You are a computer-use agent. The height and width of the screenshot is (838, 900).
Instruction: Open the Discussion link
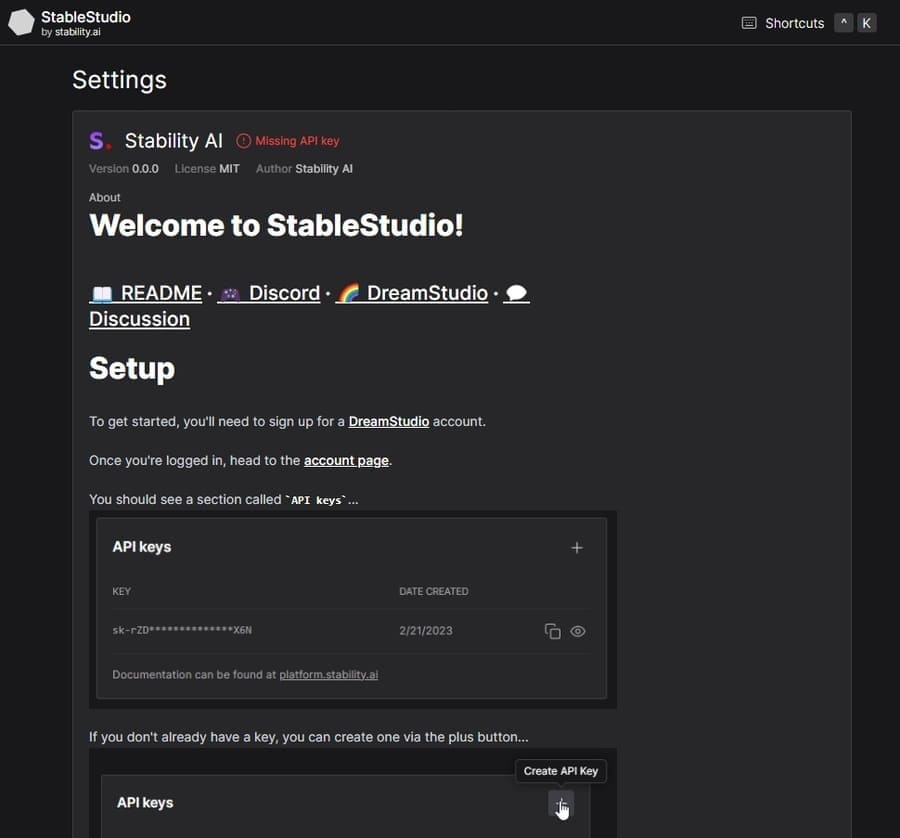pyautogui.click(x=139, y=319)
